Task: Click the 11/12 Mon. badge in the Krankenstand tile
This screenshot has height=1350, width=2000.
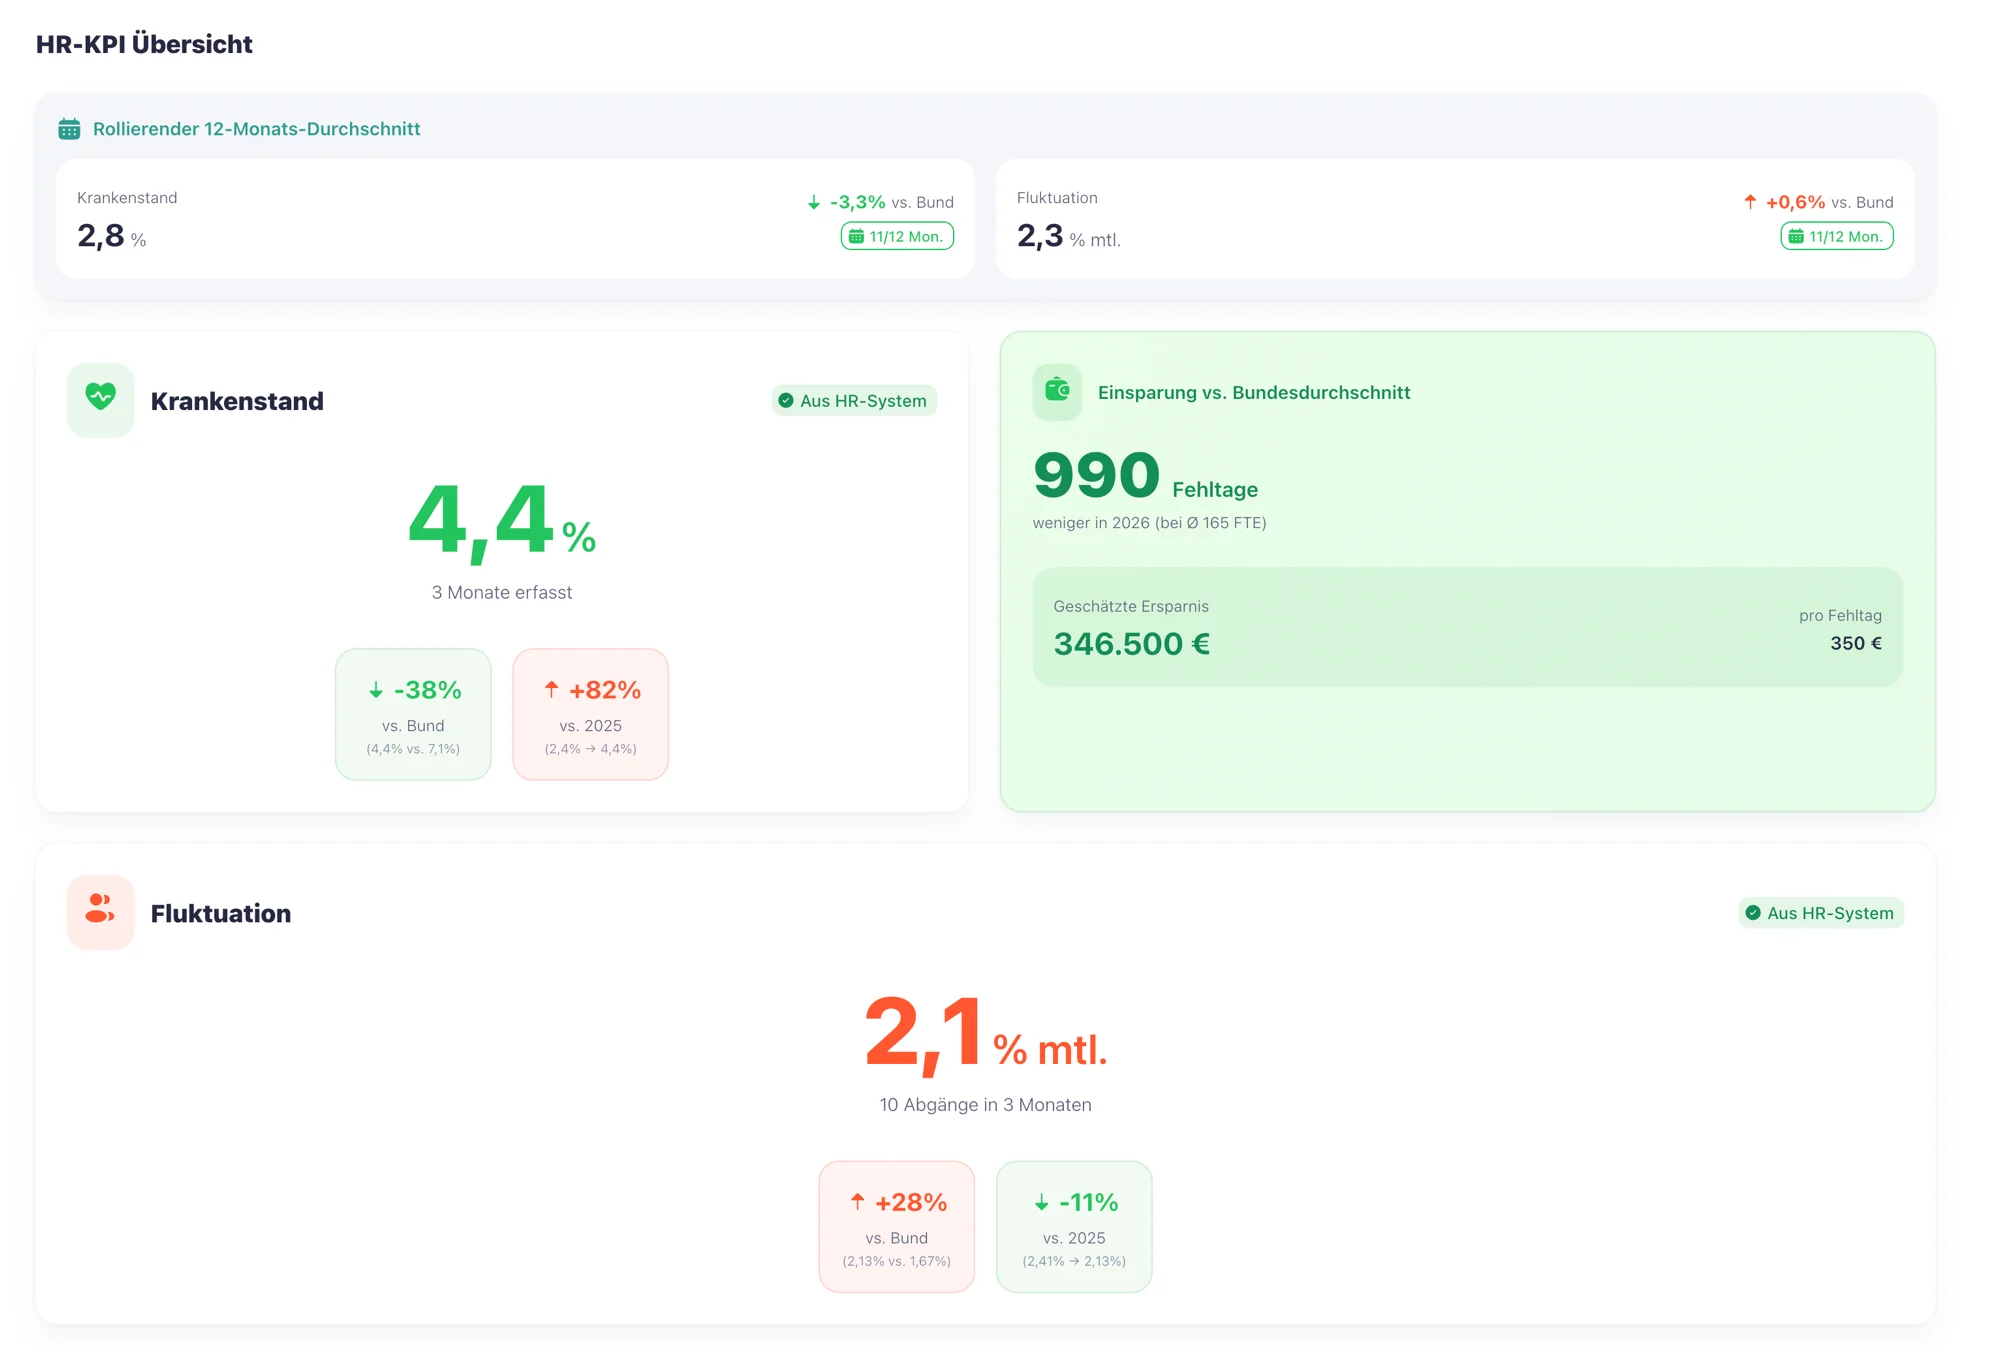Action: [x=897, y=237]
